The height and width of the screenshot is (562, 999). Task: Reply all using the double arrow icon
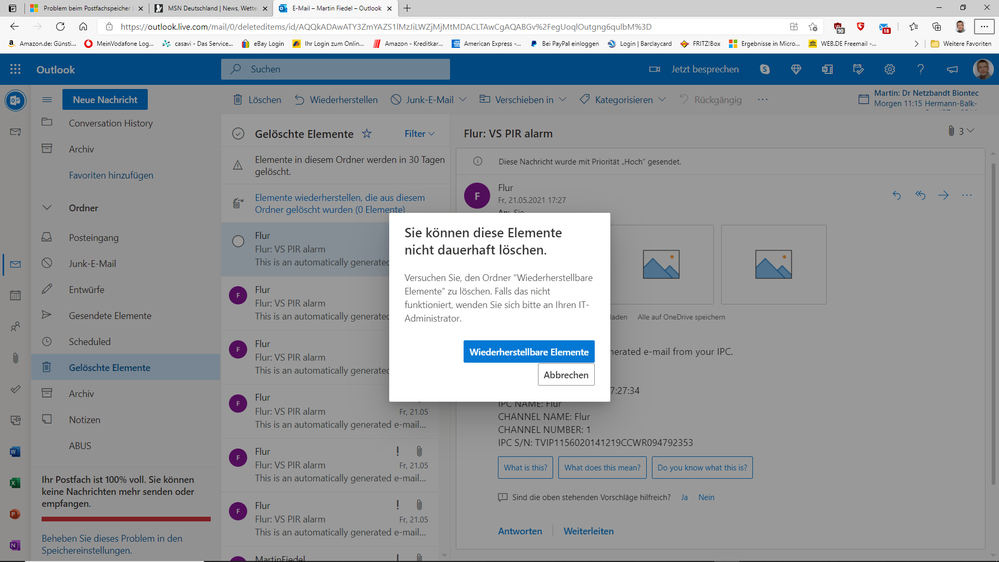920,195
